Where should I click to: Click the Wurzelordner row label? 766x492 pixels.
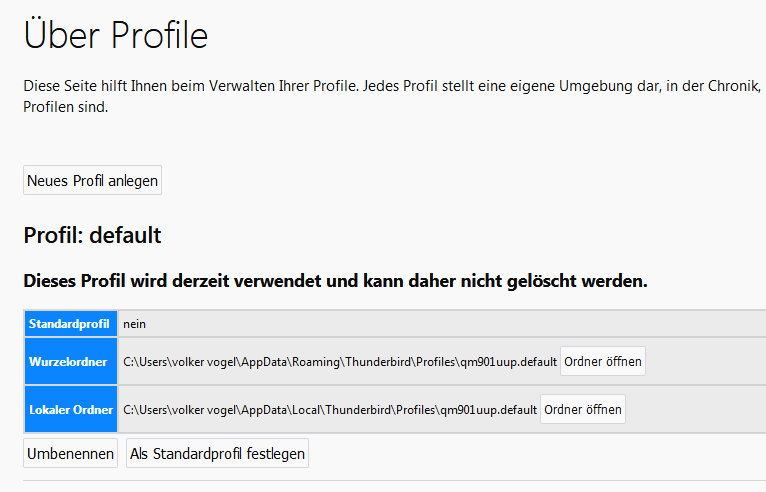coord(69,362)
